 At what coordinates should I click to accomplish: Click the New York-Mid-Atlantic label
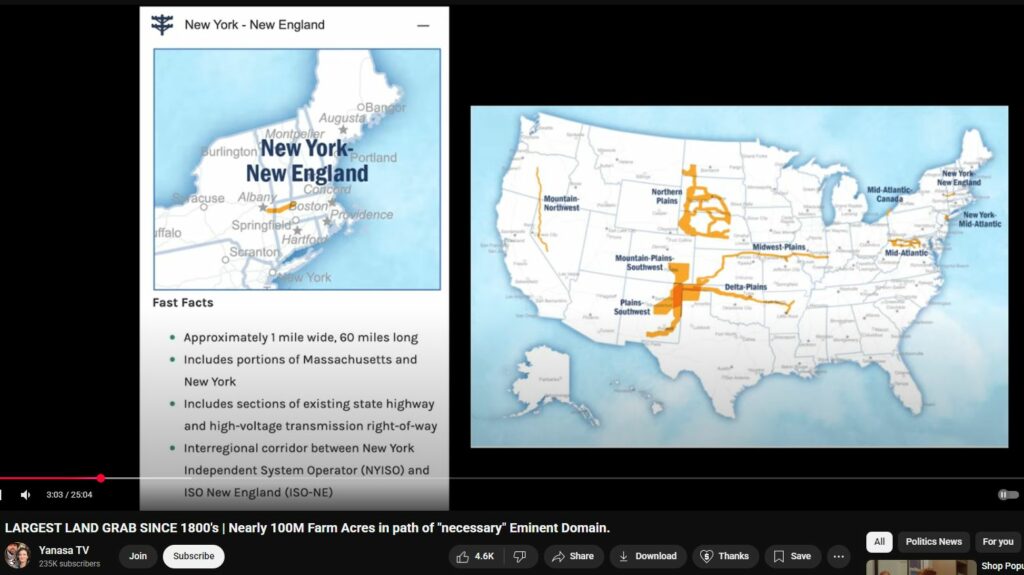tap(980, 219)
